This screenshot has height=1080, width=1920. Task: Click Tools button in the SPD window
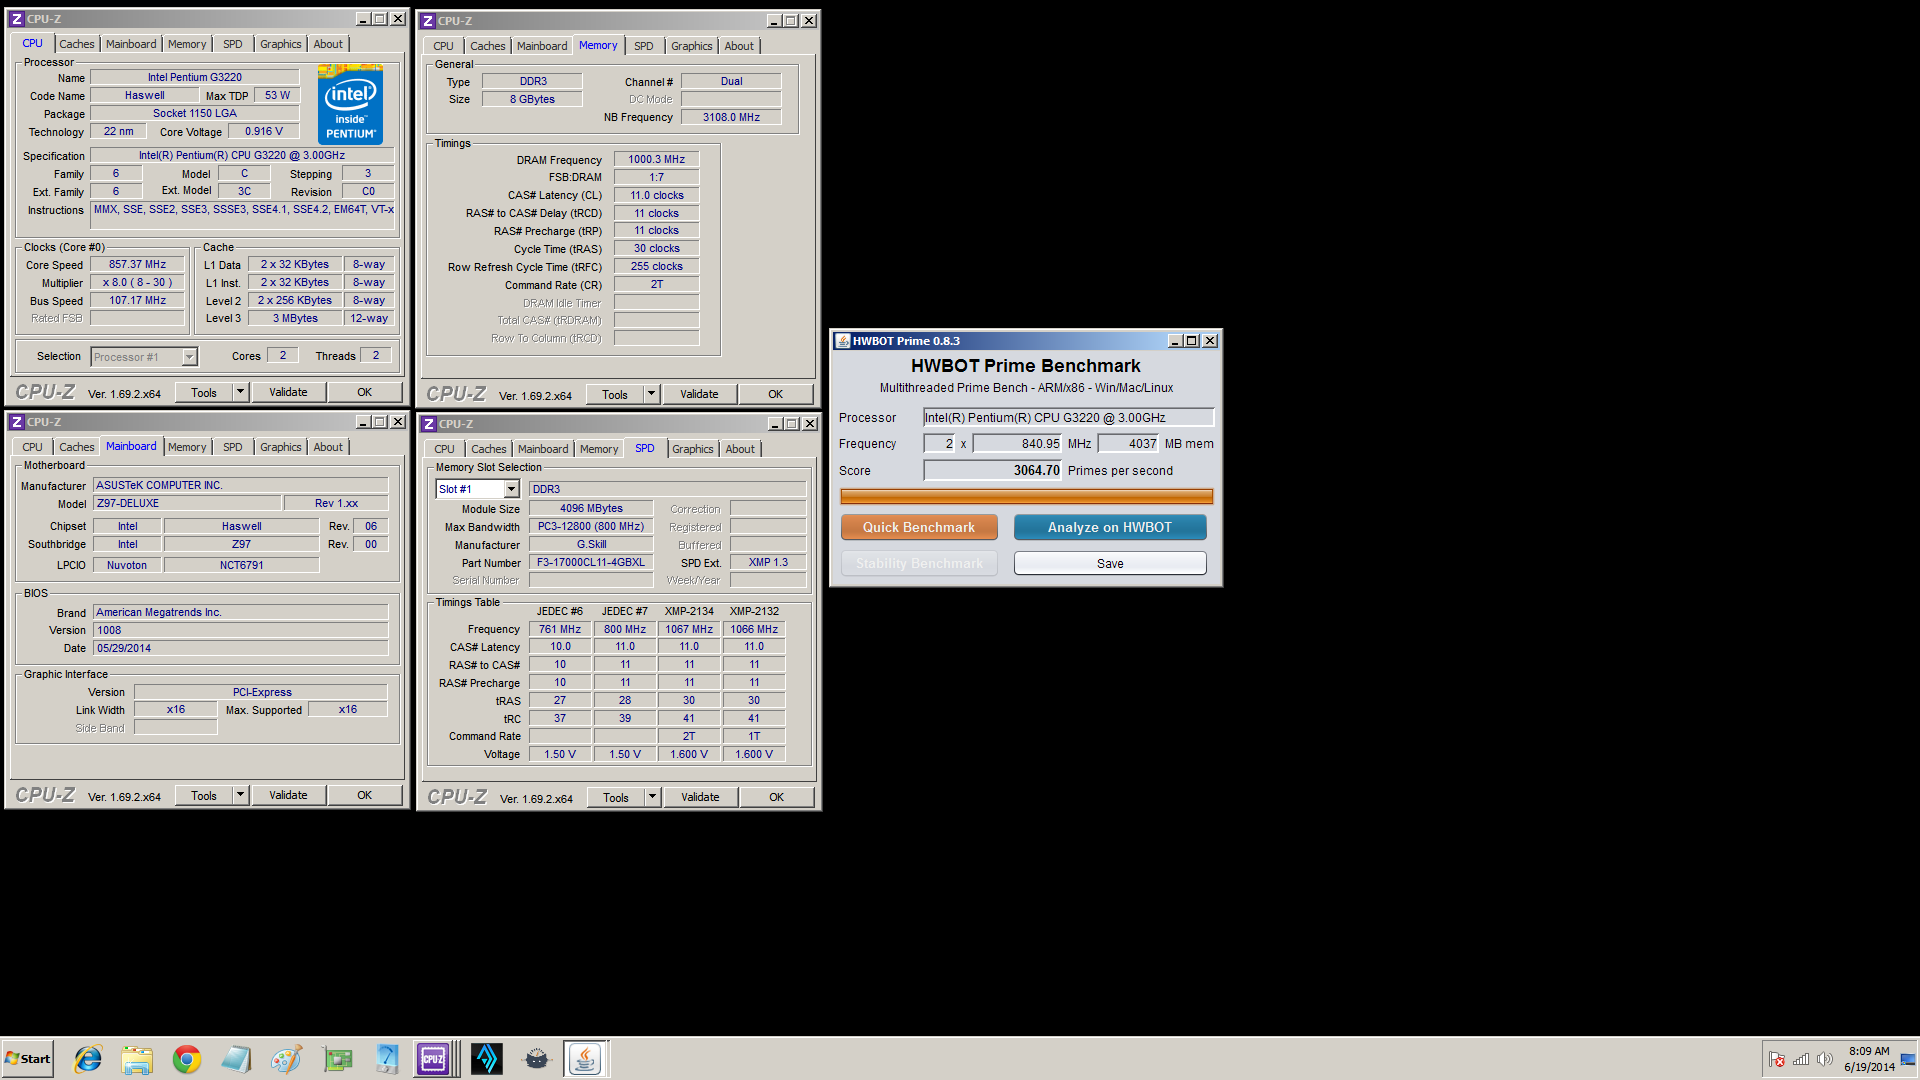point(616,797)
